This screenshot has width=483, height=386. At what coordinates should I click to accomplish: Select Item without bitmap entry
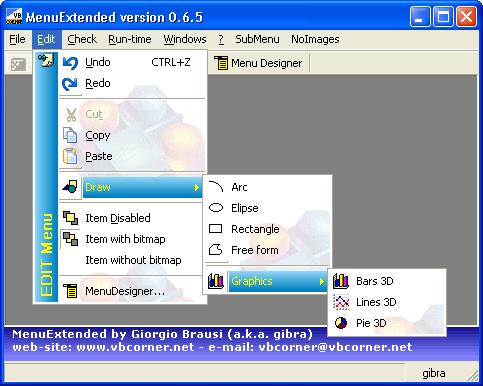click(x=132, y=260)
